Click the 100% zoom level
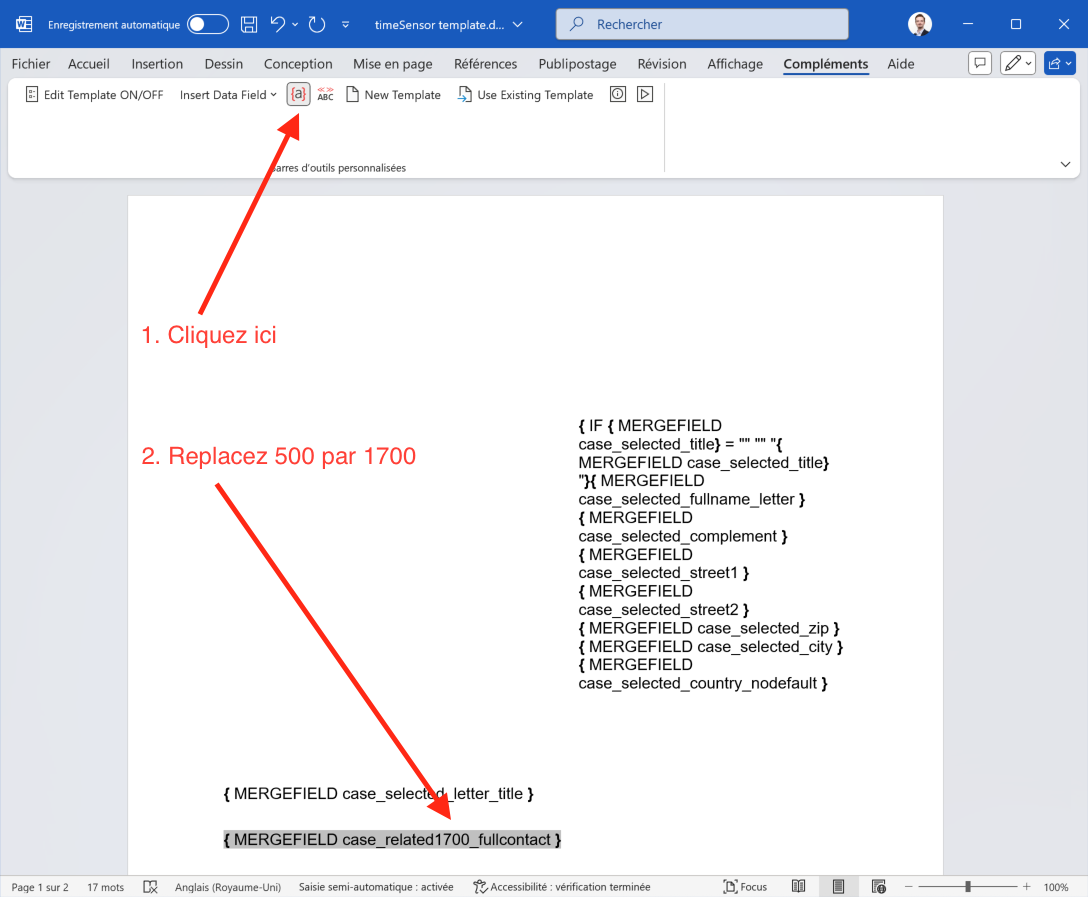This screenshot has height=897, width=1088. coord(1056,887)
